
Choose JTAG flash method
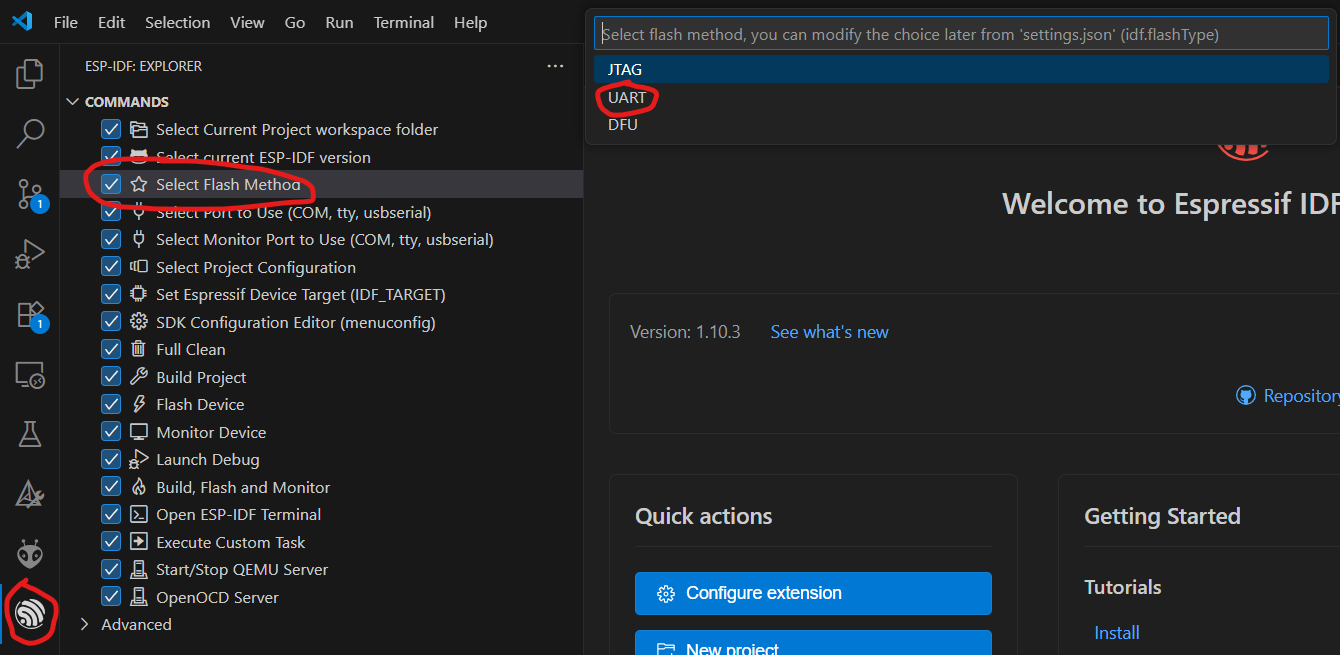pyautogui.click(x=961, y=70)
